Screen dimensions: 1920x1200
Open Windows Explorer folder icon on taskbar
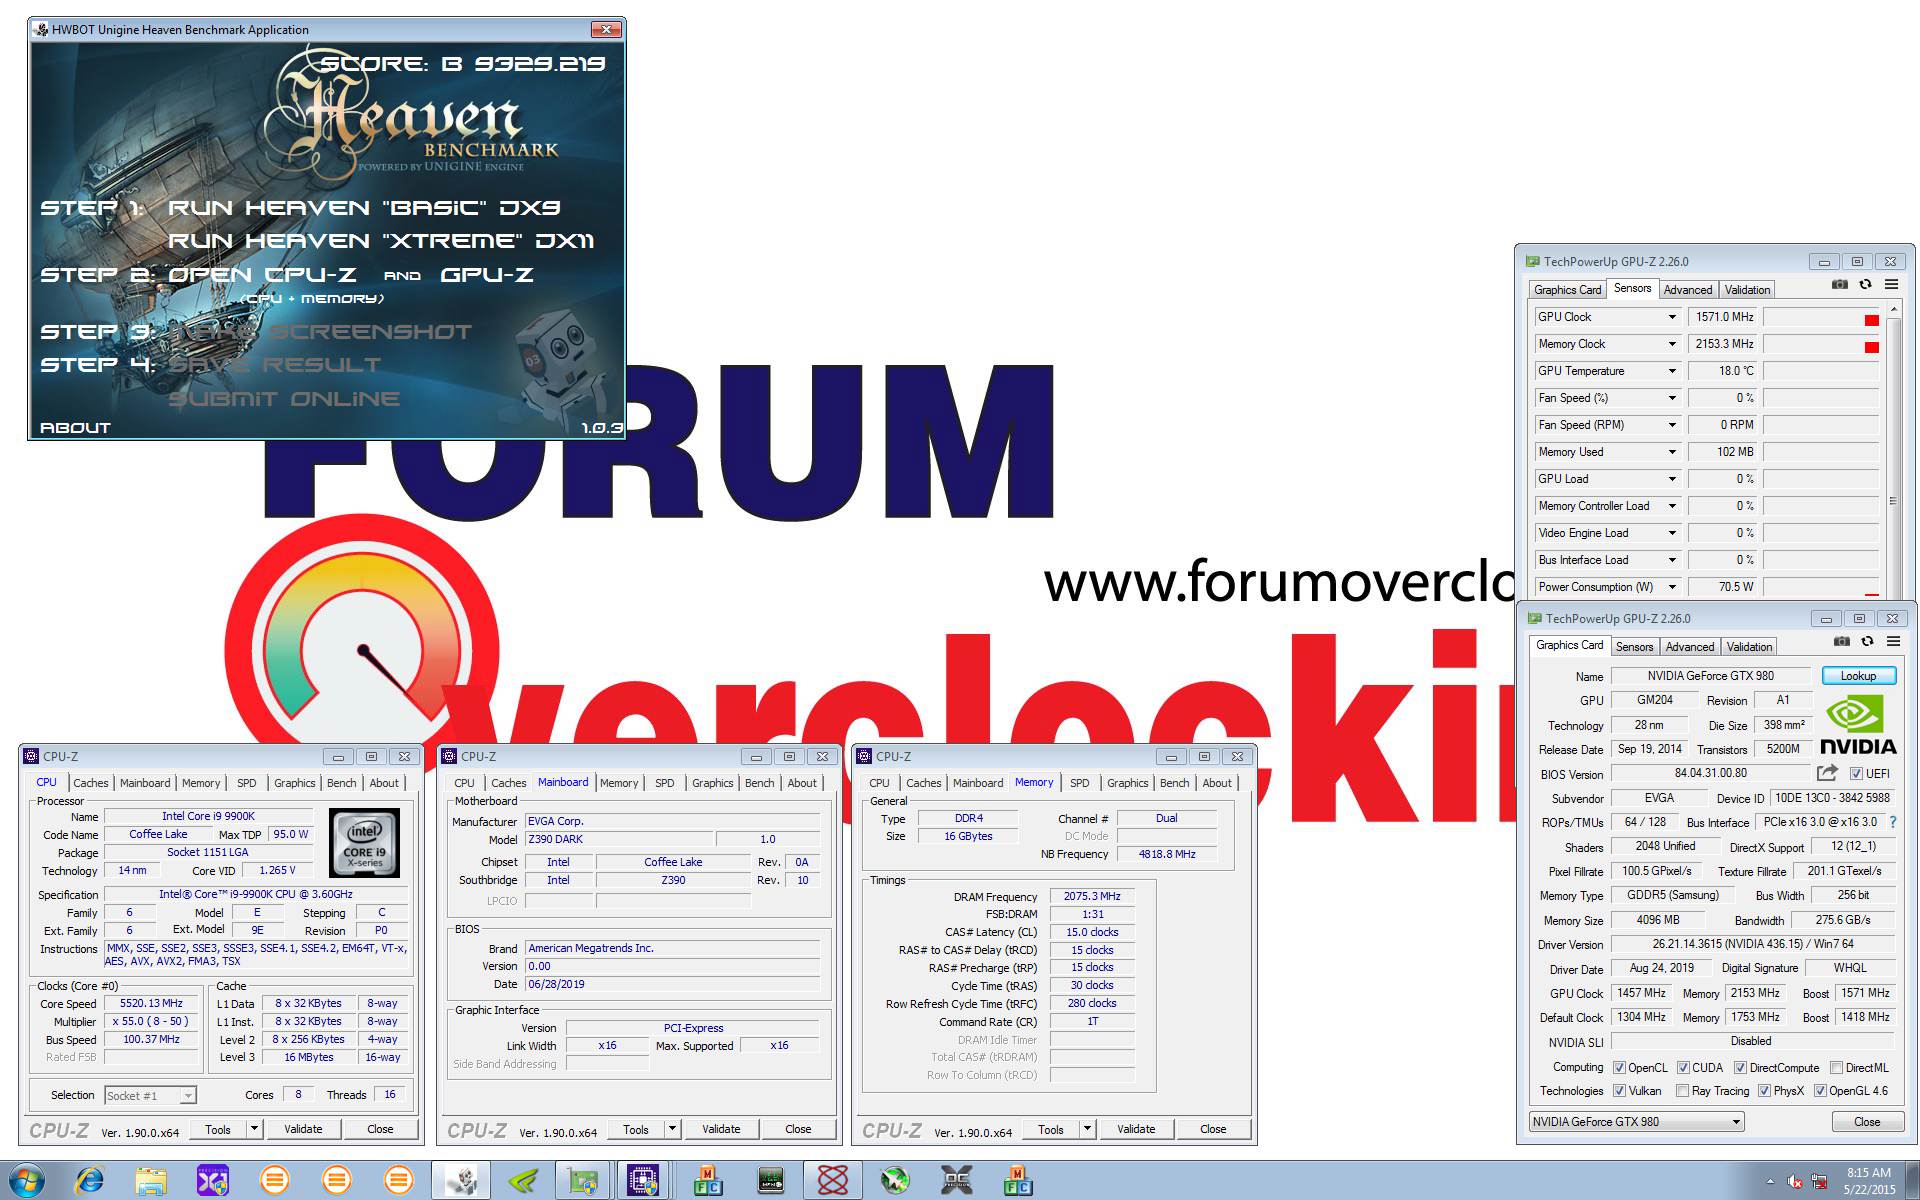tap(151, 1181)
